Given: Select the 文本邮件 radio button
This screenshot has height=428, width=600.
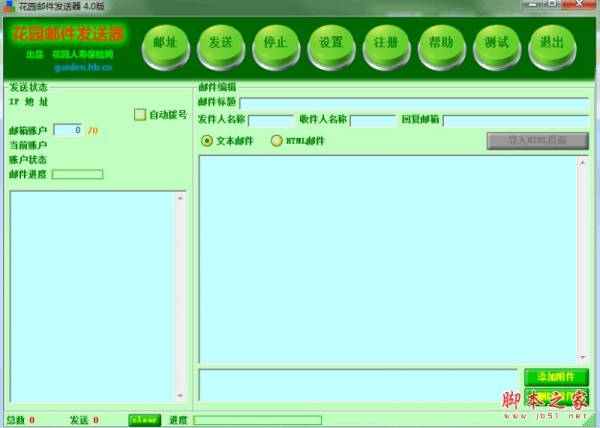Looking at the screenshot, I should coord(207,141).
